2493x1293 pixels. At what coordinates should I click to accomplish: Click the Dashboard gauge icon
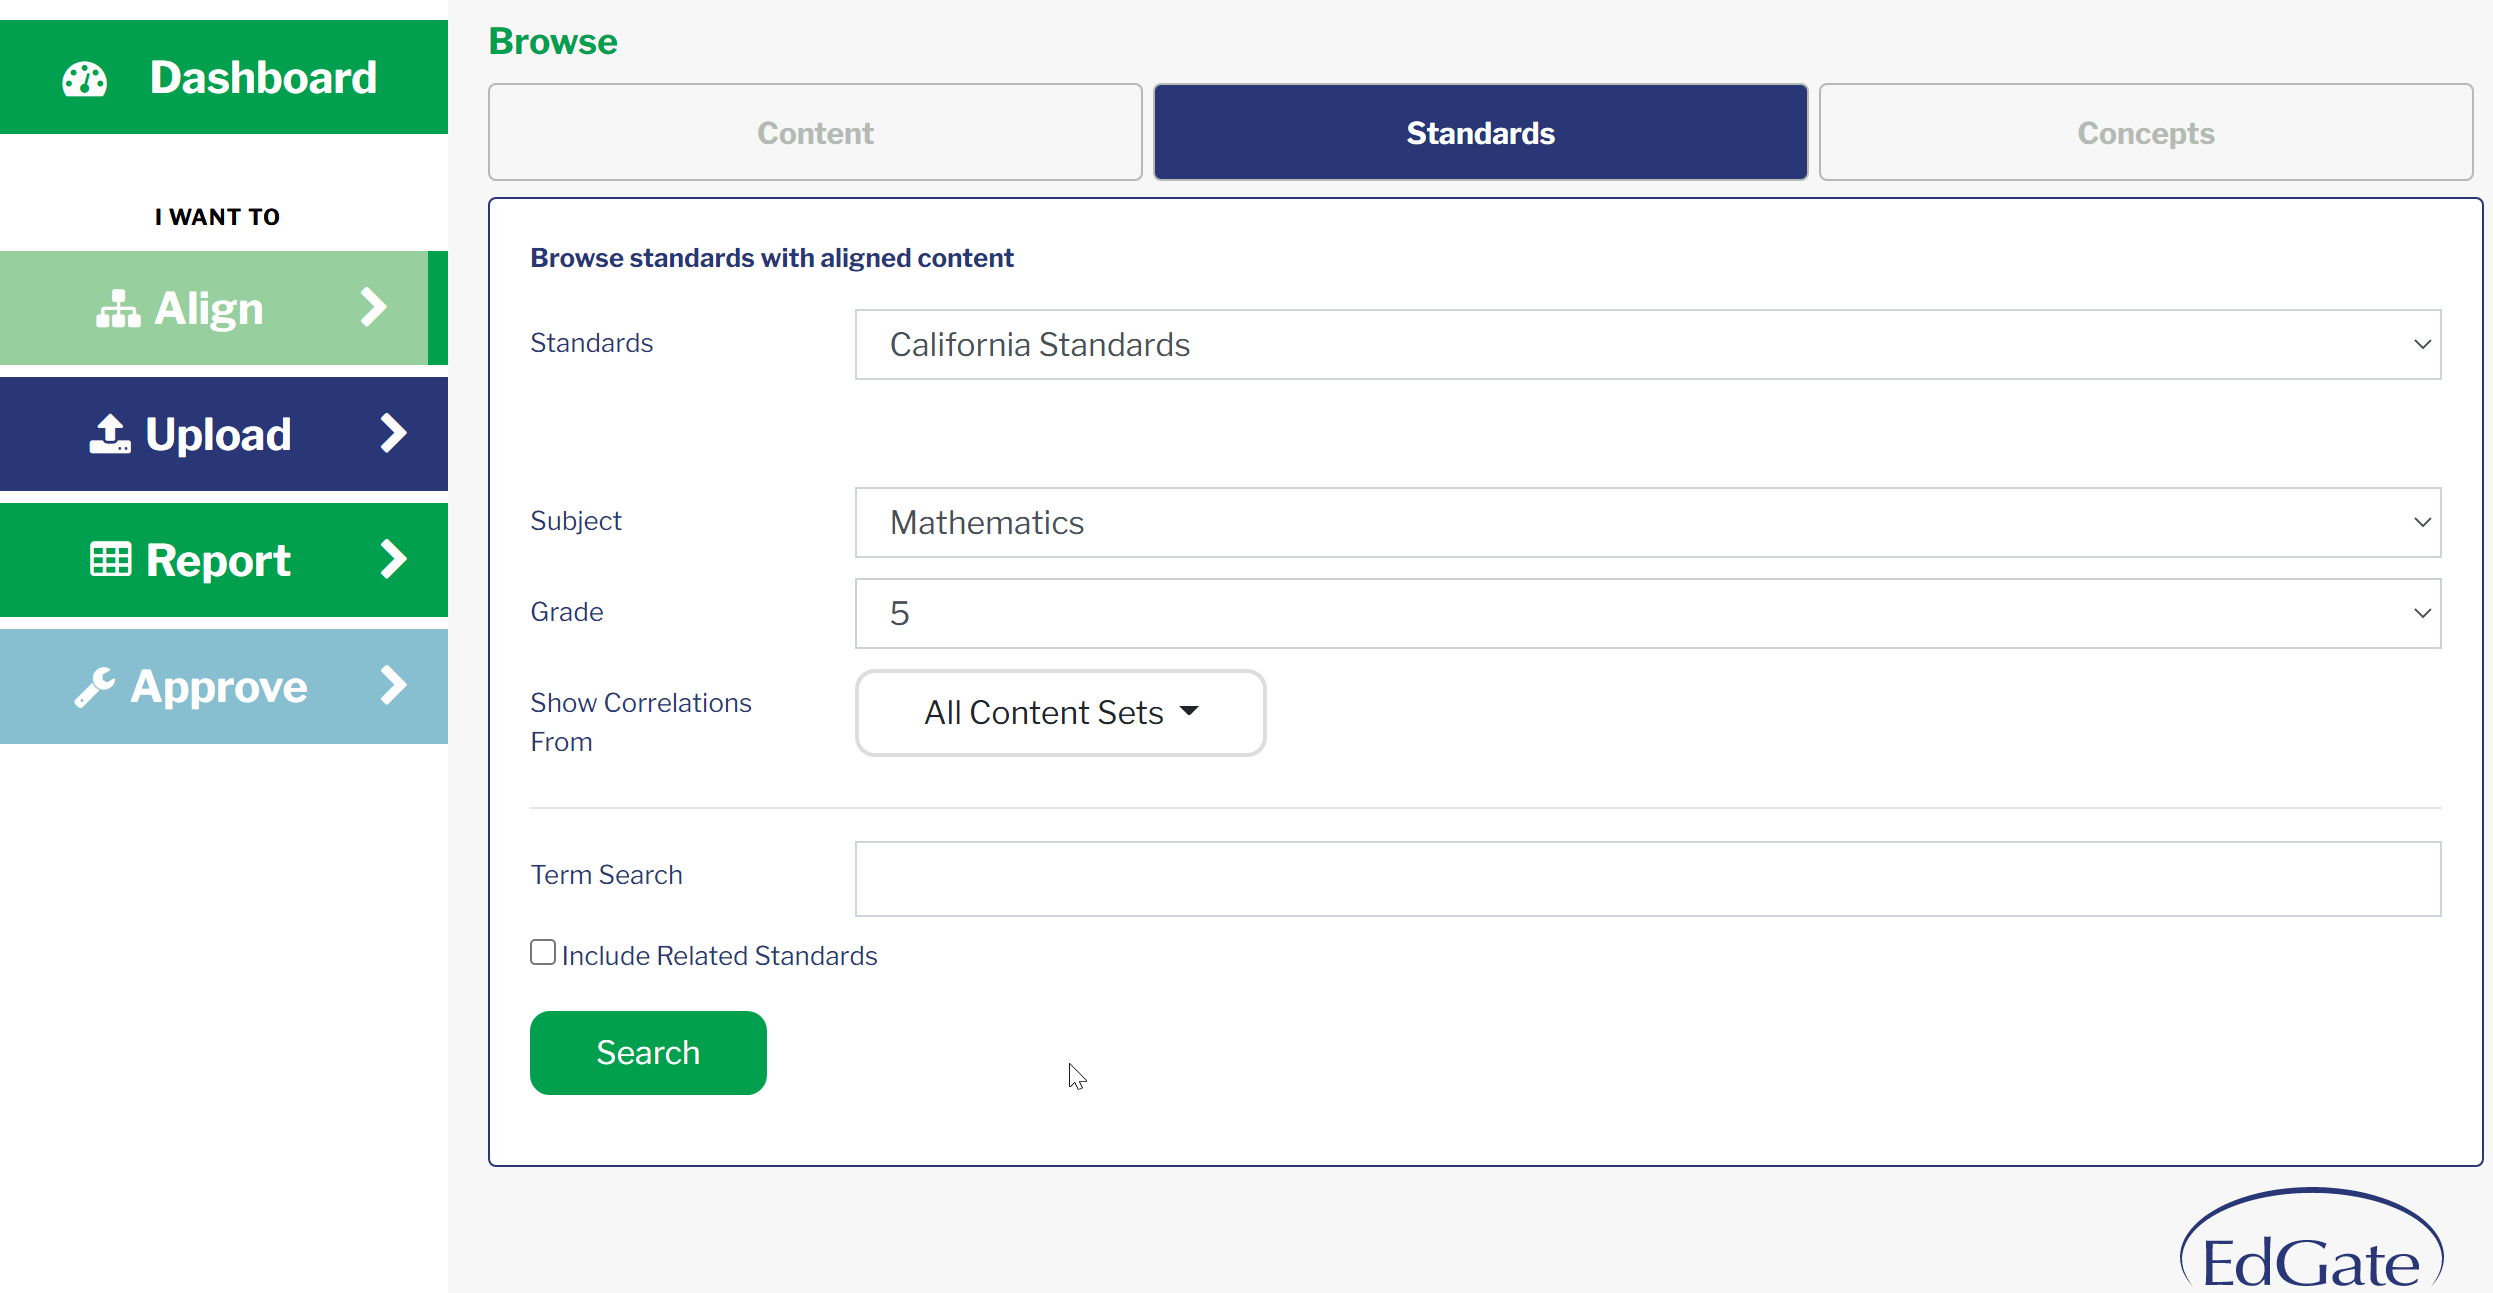coord(85,79)
